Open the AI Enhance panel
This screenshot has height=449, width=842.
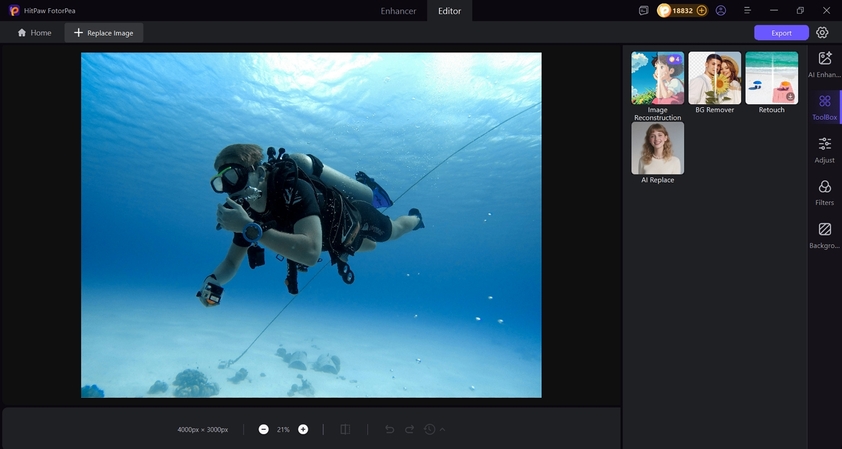click(824, 64)
